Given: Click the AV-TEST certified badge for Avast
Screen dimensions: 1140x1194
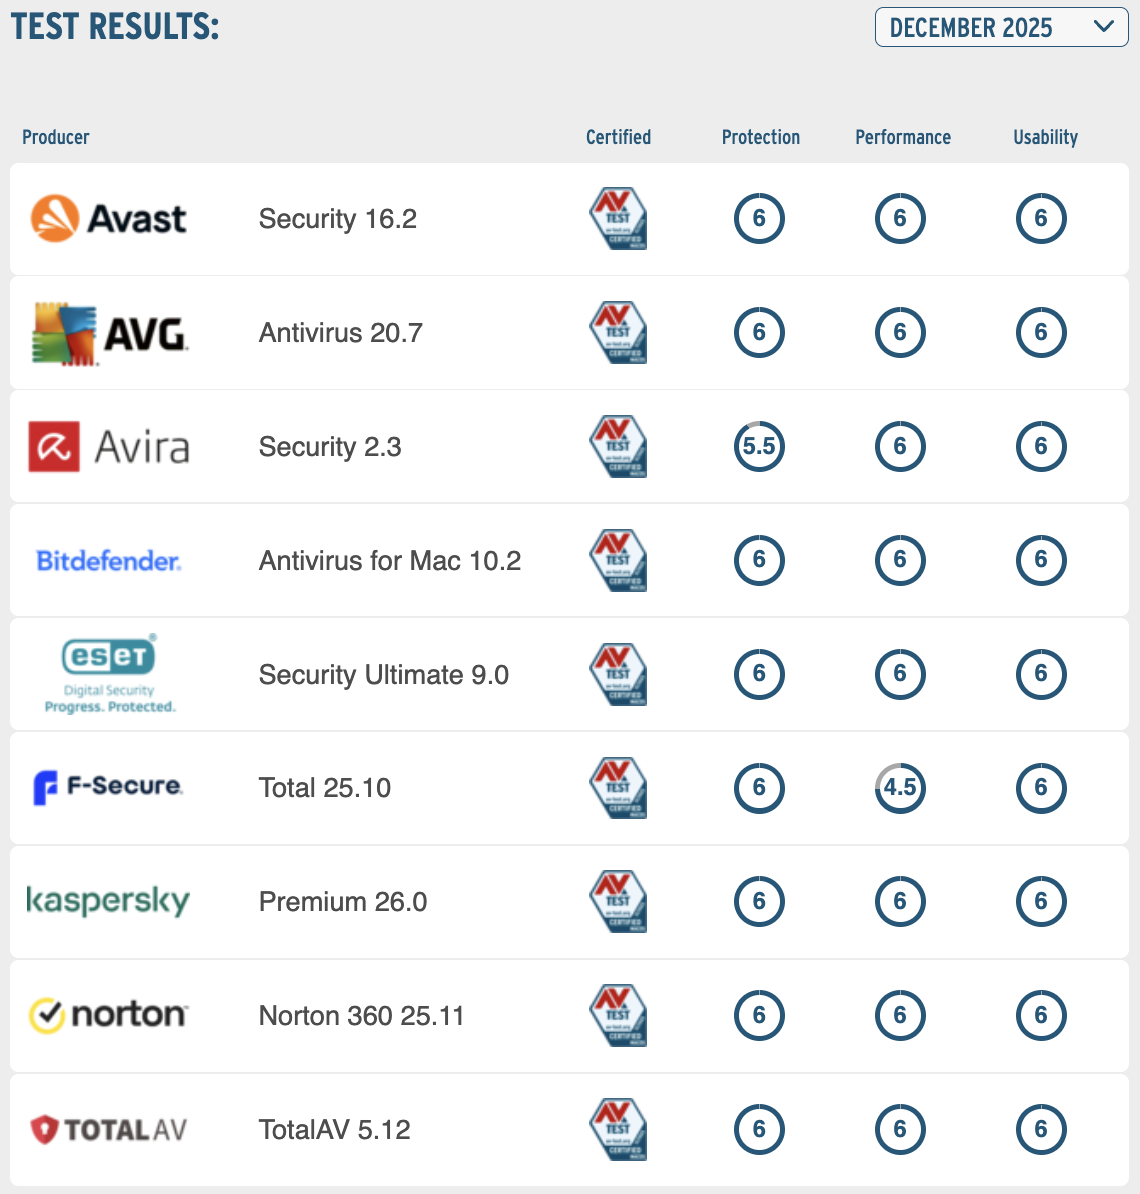Looking at the screenshot, I should click(618, 219).
